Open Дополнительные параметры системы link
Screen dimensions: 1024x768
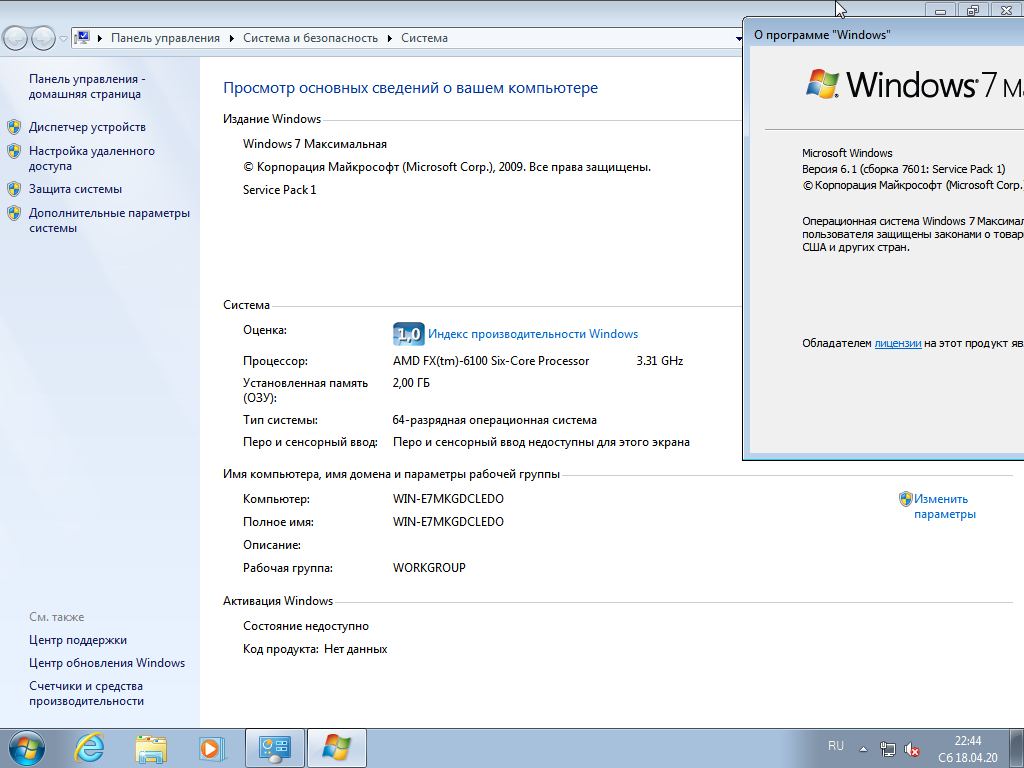pos(109,220)
